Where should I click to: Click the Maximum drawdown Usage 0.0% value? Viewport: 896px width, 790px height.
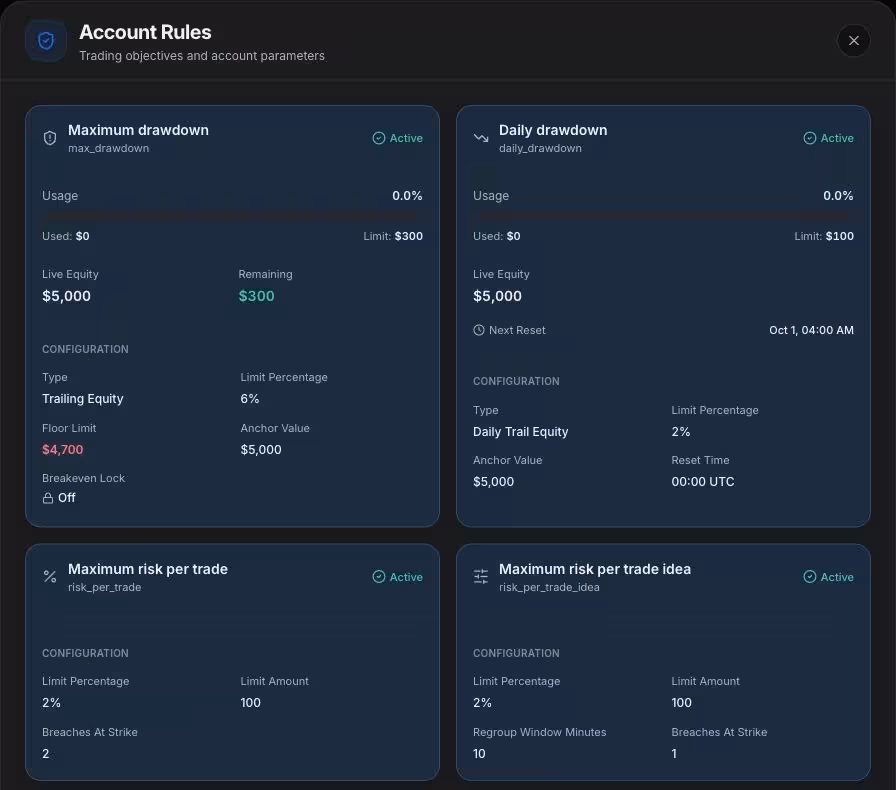(x=407, y=196)
